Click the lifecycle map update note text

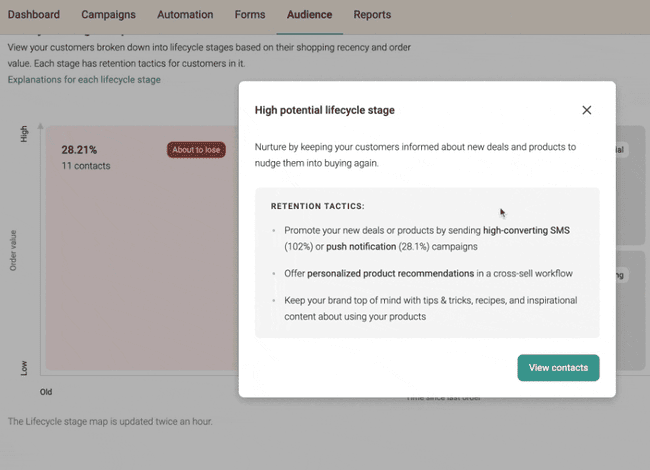(110, 421)
